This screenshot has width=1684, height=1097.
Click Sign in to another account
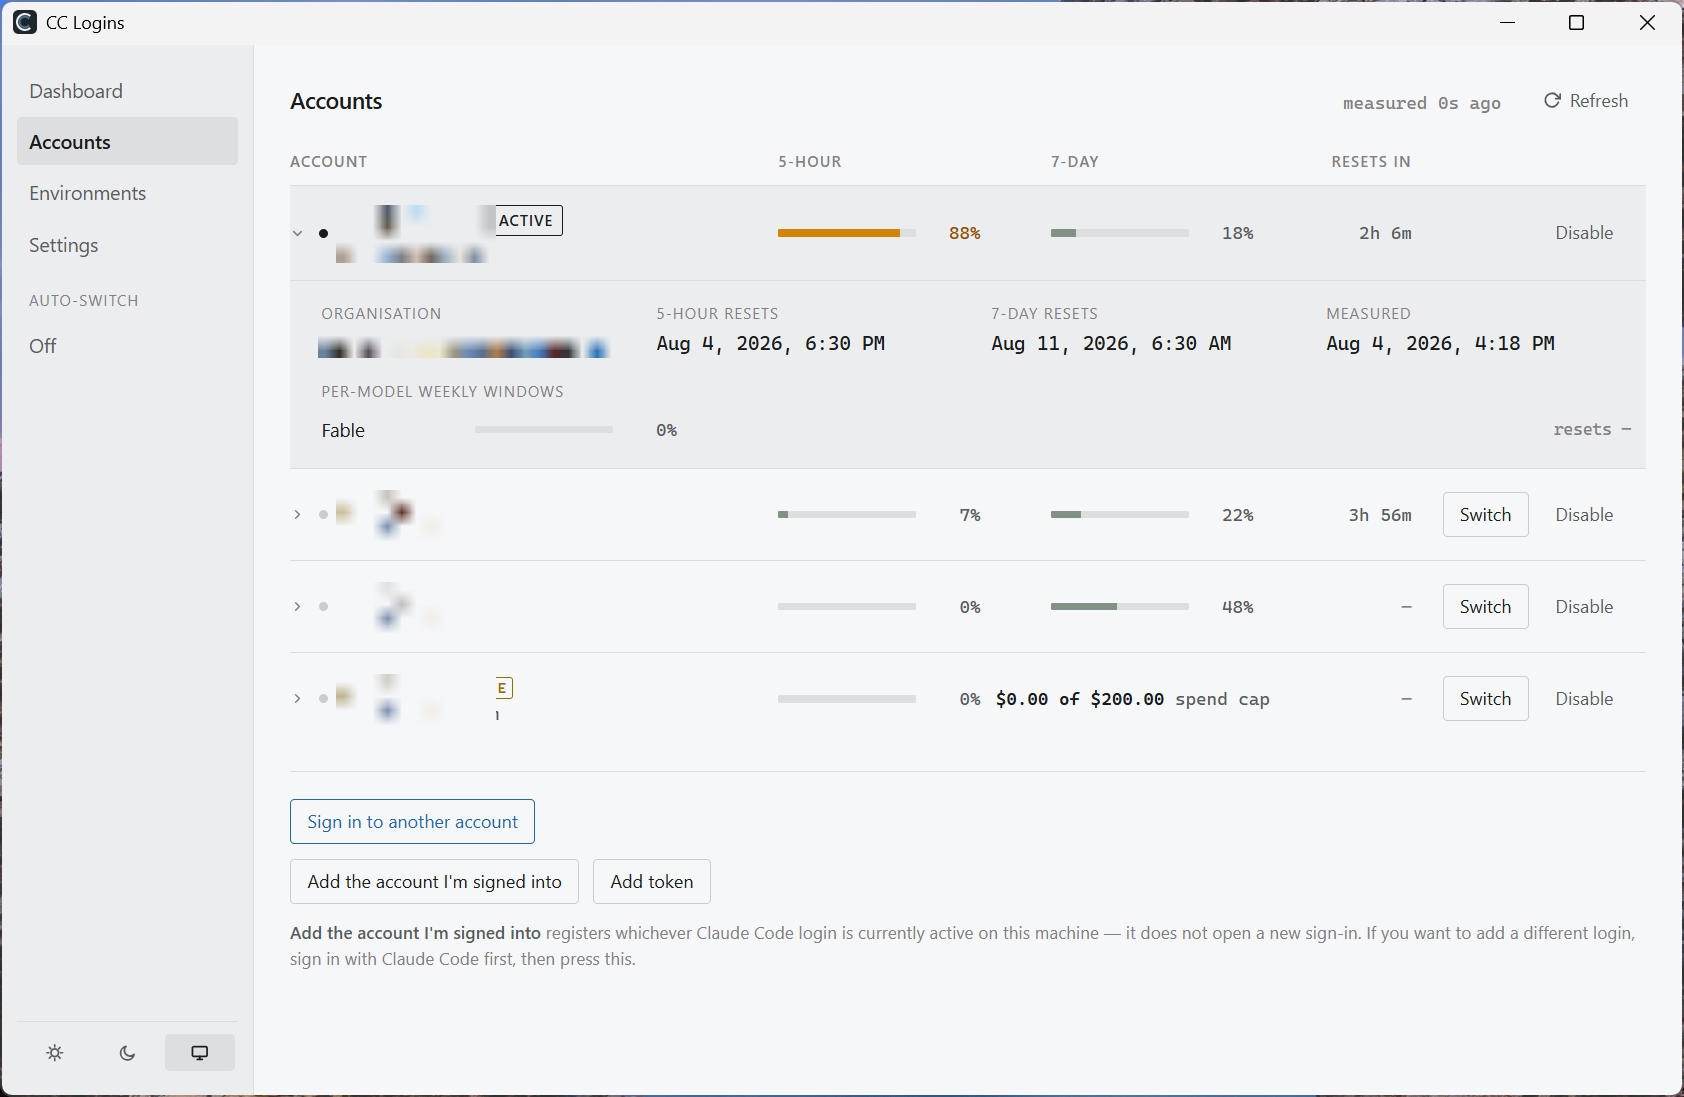pyautogui.click(x=412, y=822)
